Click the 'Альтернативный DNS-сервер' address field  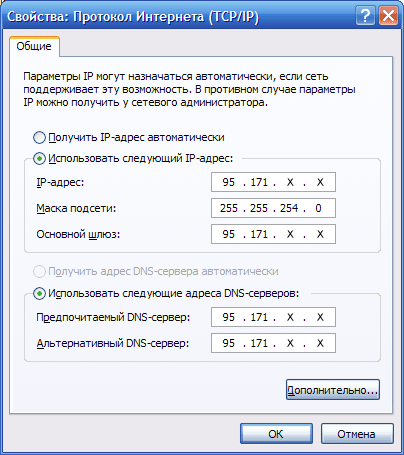[x=273, y=343]
